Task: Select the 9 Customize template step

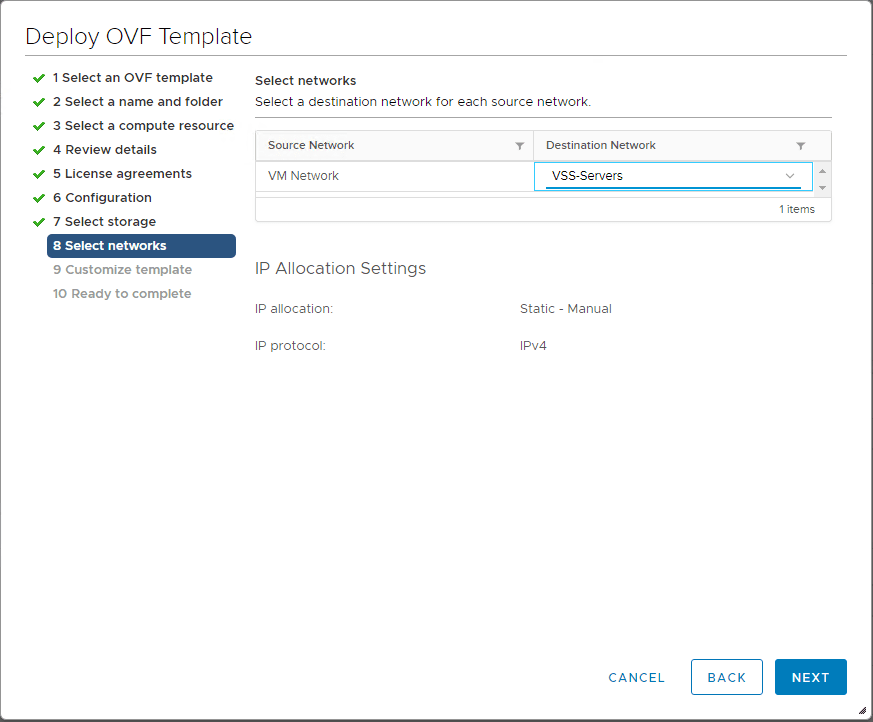Action: tap(122, 269)
